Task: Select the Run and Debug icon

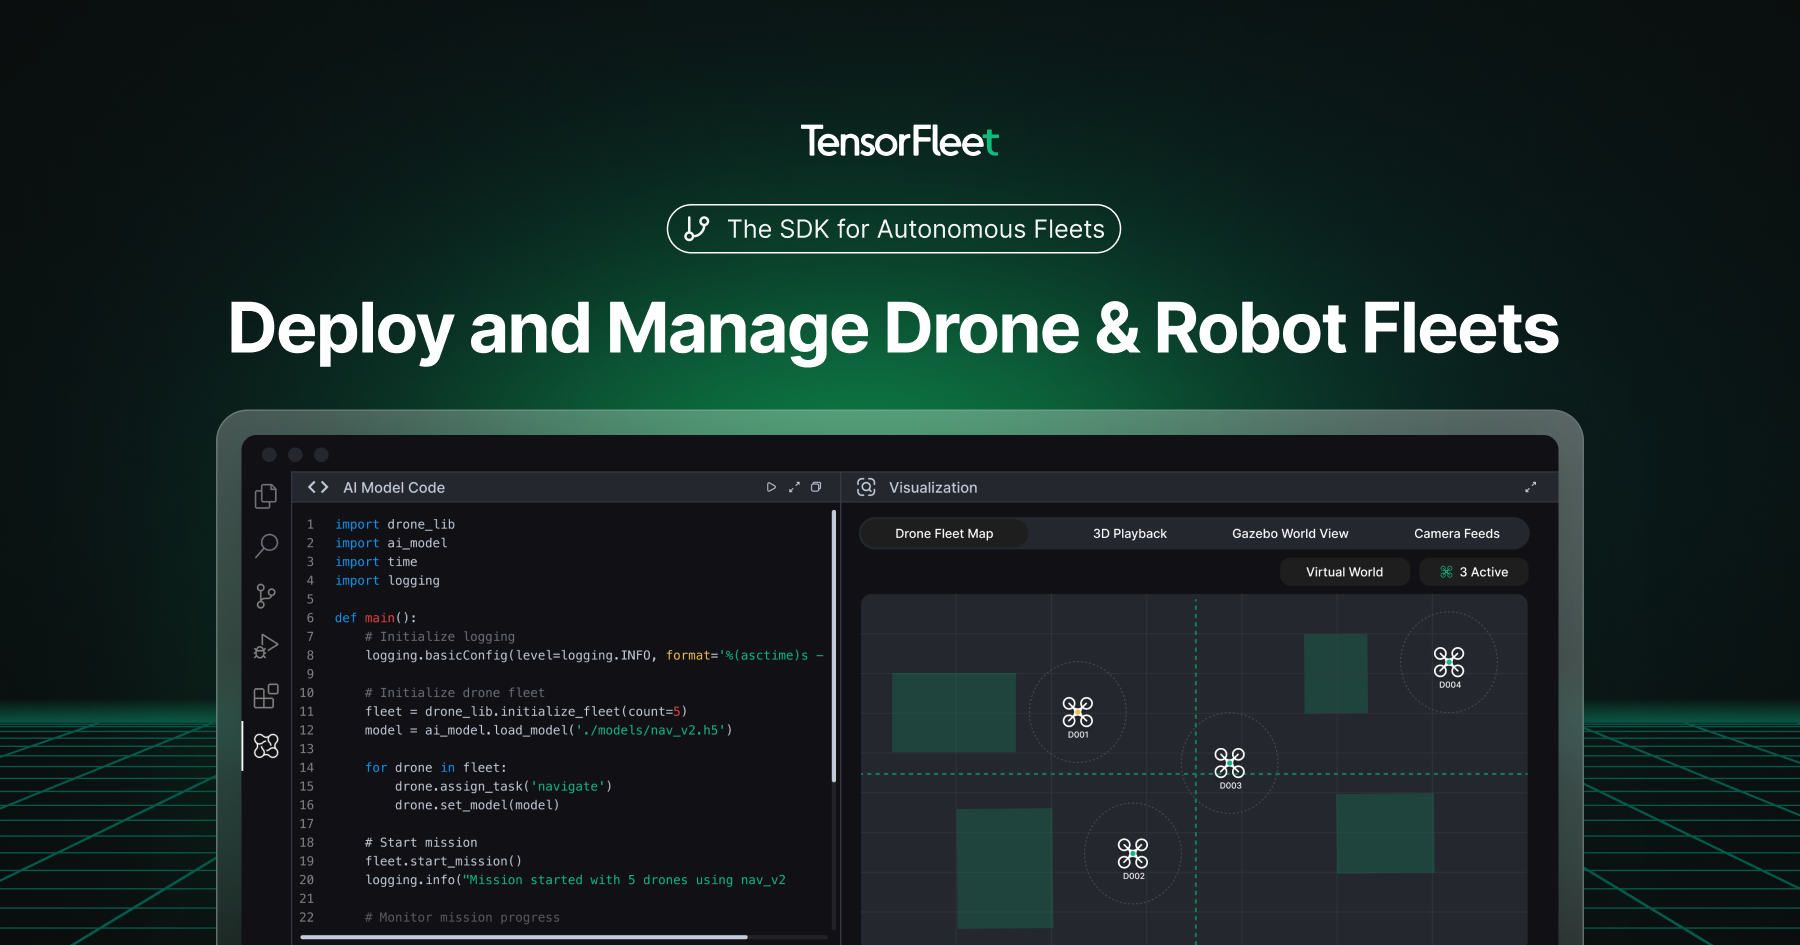Action: (x=265, y=646)
